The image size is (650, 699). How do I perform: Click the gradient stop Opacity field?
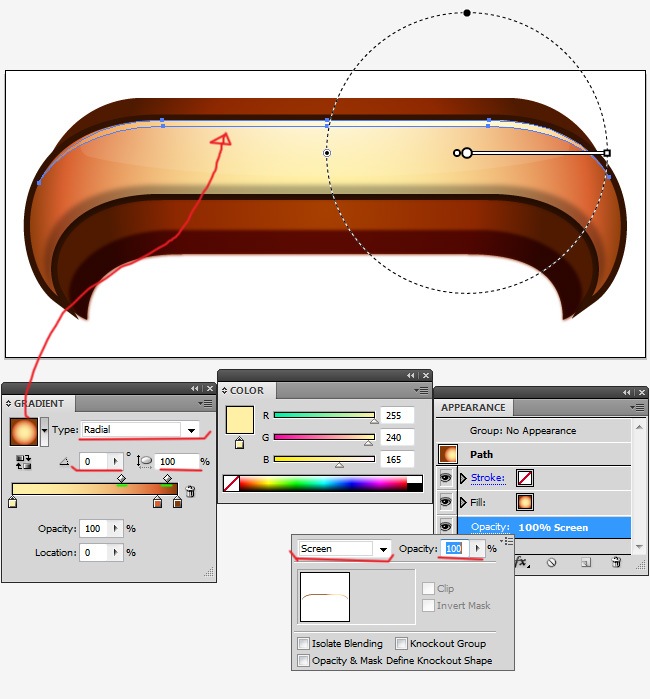pyautogui.click(x=93, y=529)
